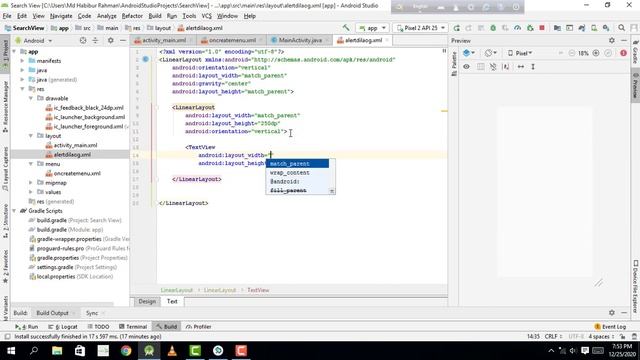The height and width of the screenshot is (360, 640).
Task: Switch to the MainActivity.java tab
Action: click(300, 40)
